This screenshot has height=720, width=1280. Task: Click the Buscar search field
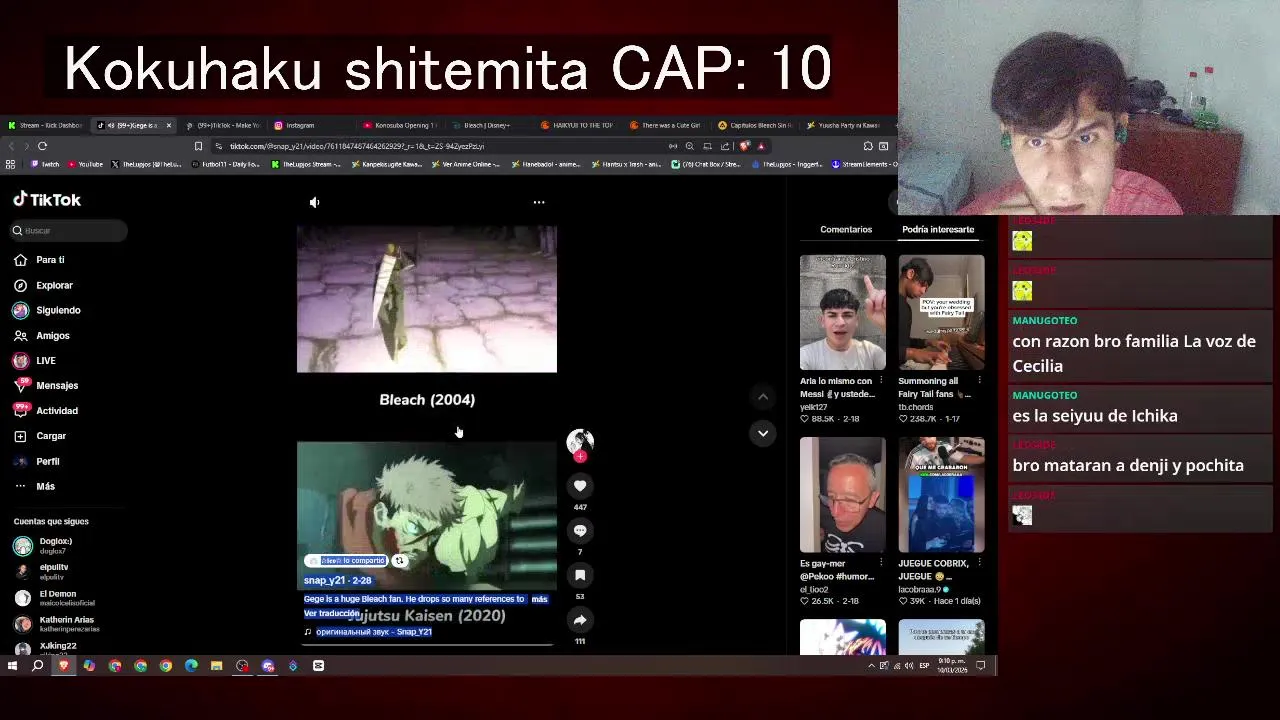(x=69, y=231)
